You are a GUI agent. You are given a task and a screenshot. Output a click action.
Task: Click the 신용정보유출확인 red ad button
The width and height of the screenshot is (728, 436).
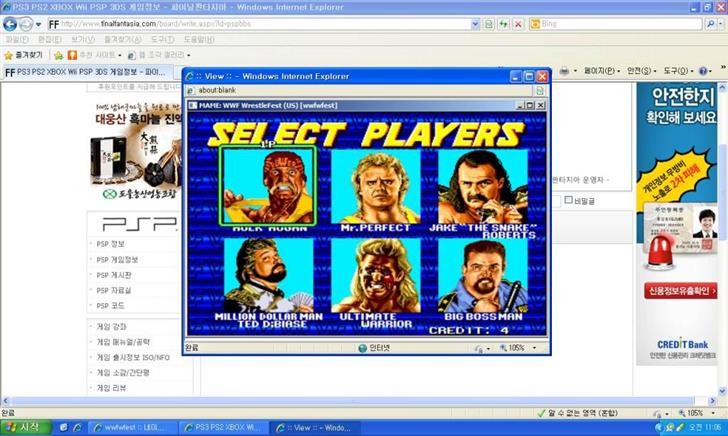(681, 291)
